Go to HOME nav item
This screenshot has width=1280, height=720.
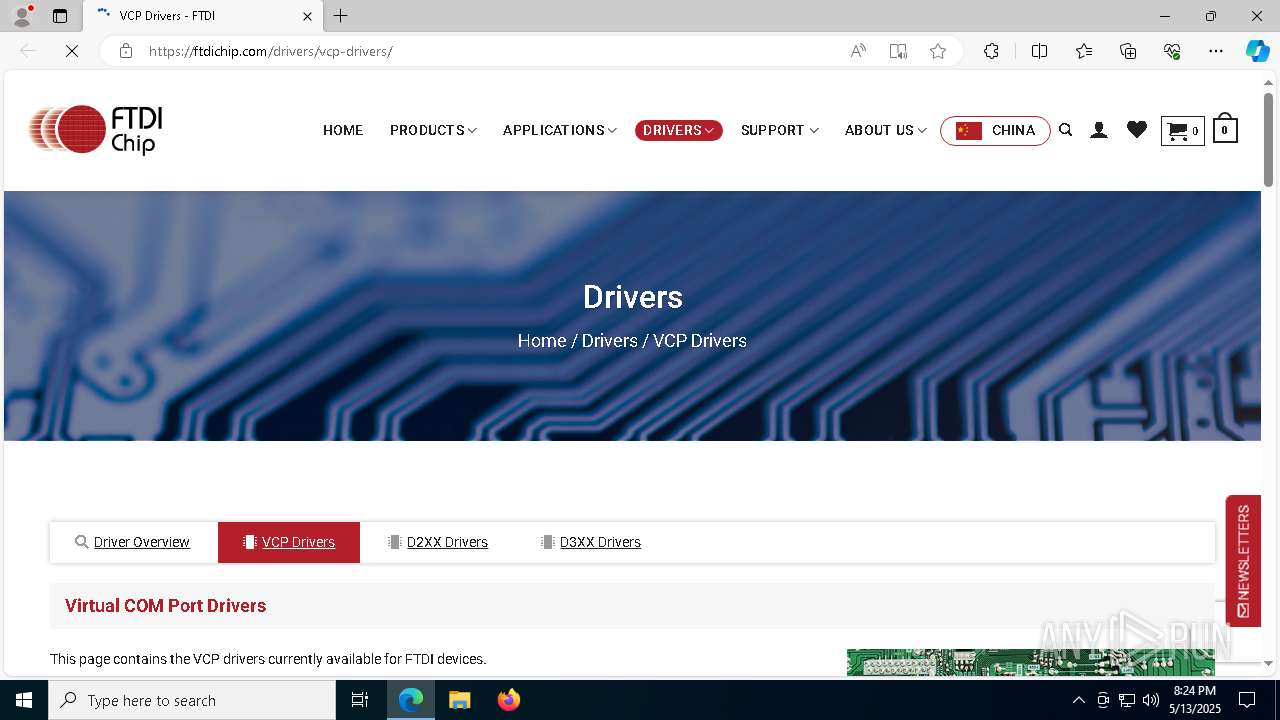[343, 130]
